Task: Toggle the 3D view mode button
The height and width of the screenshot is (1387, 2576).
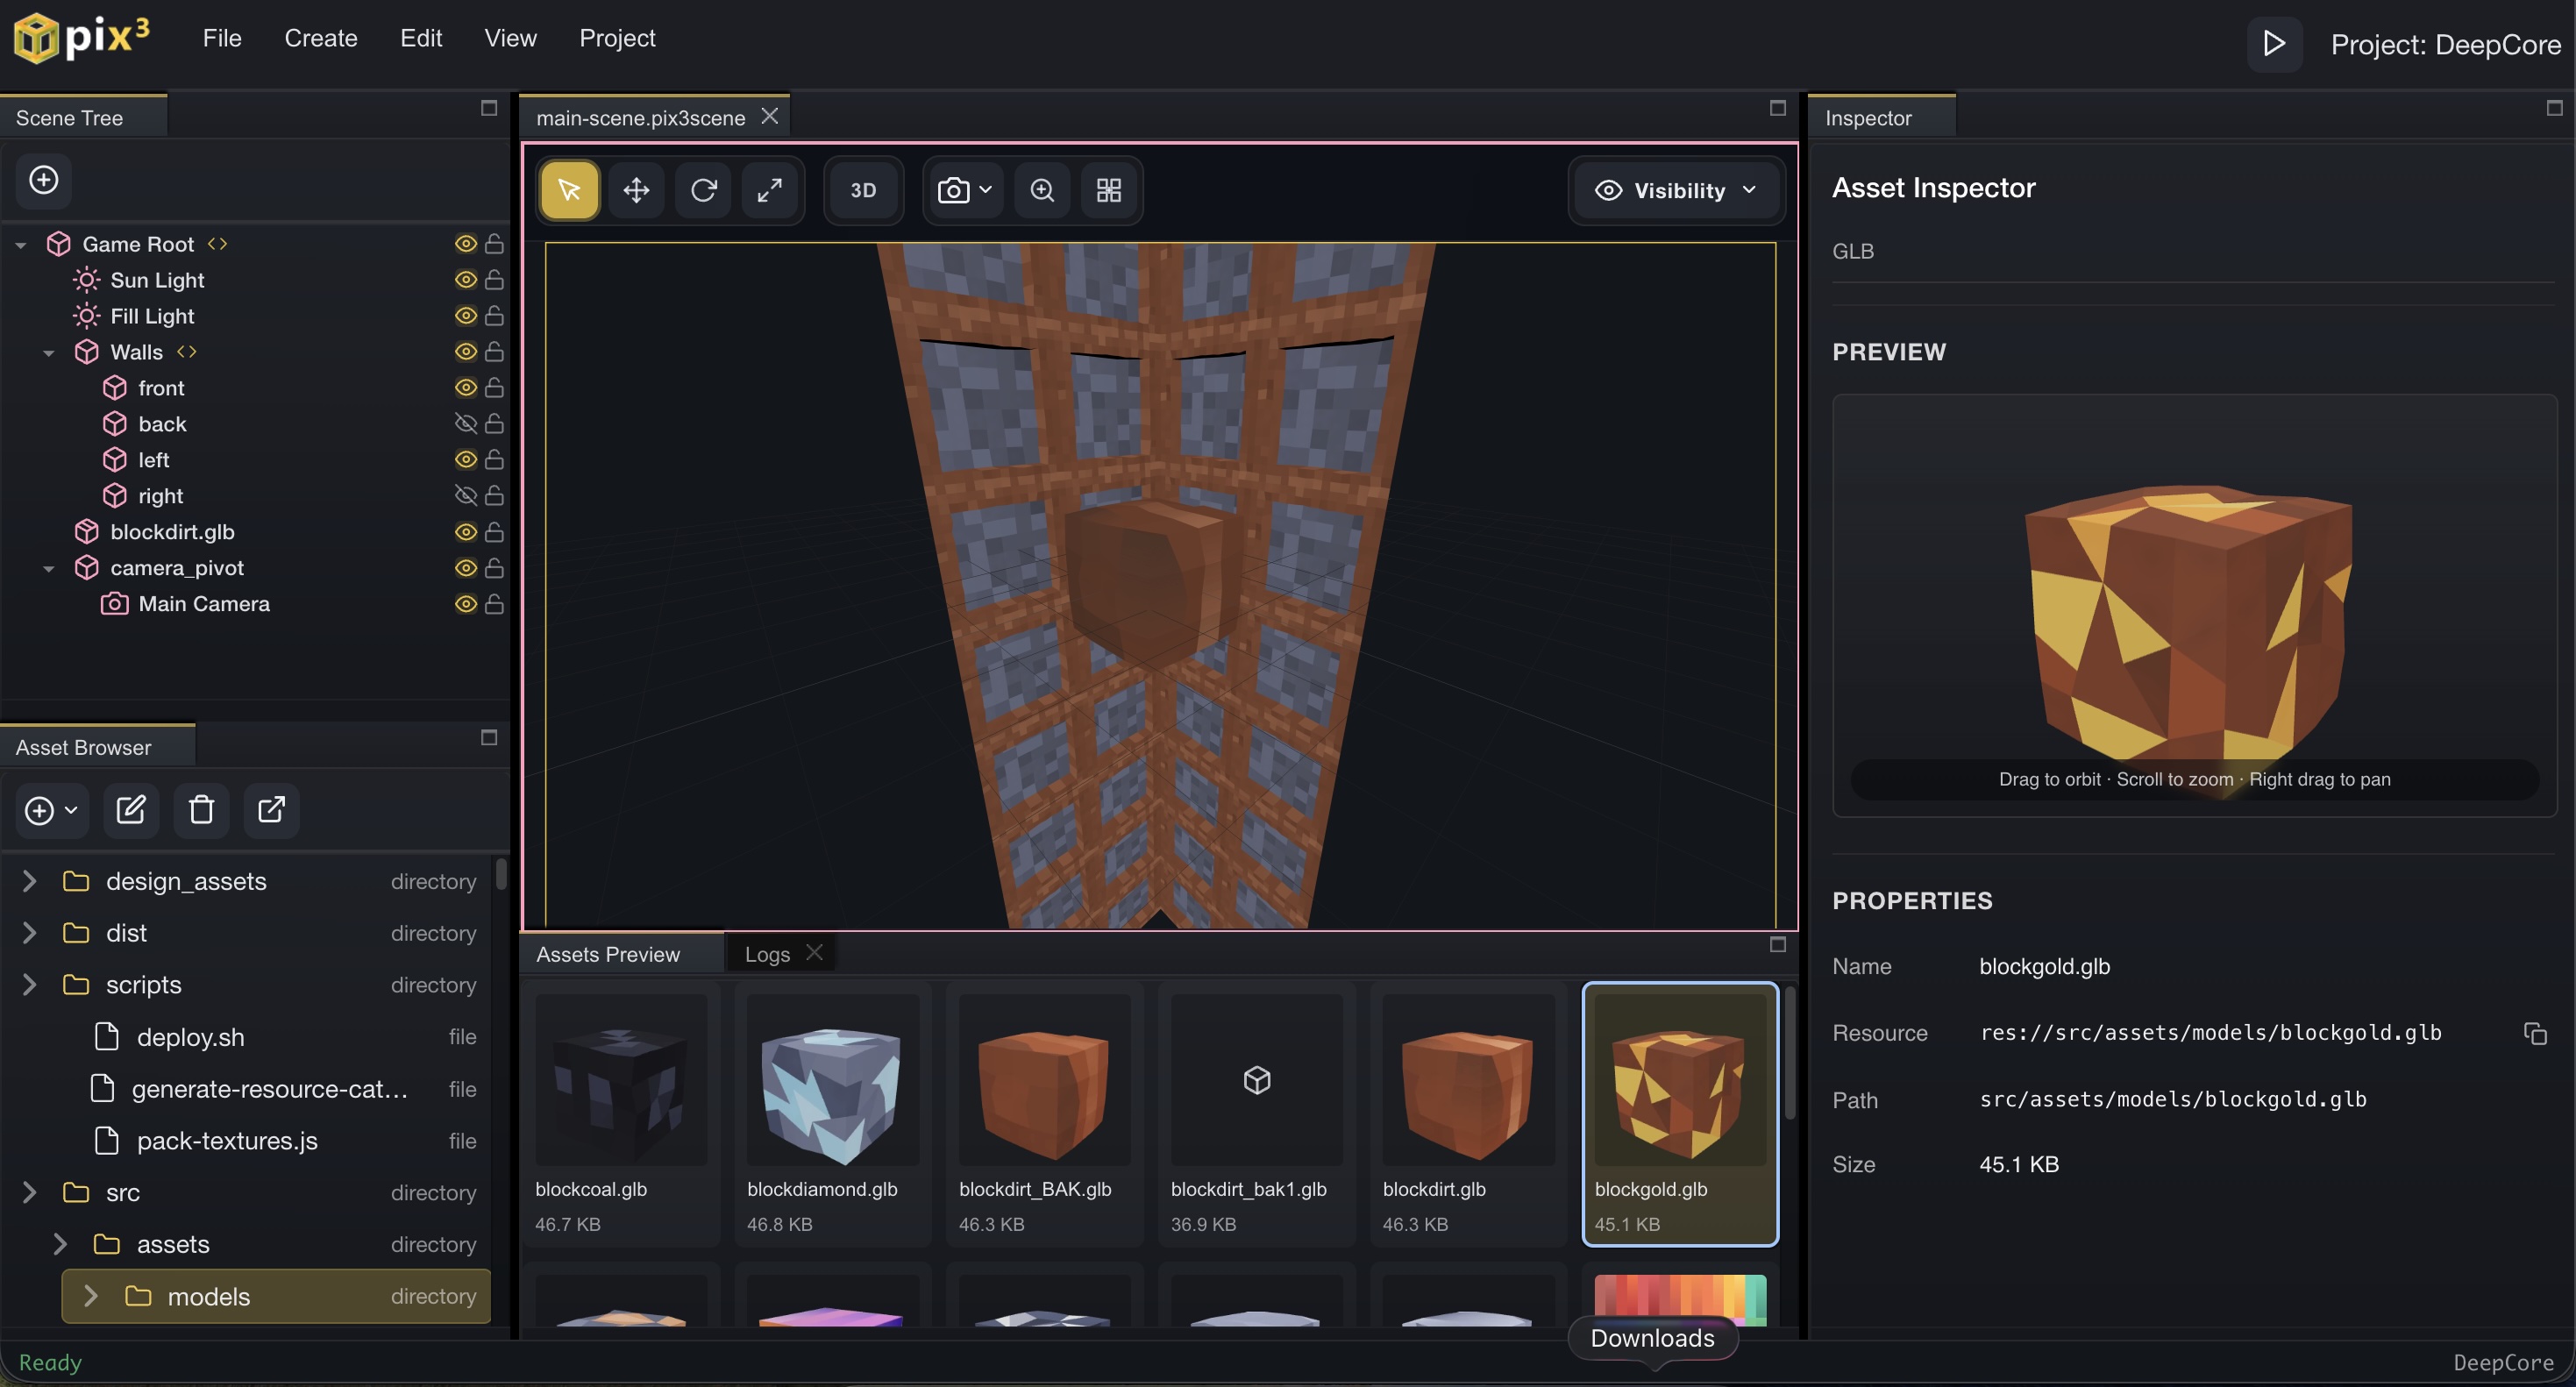Action: point(863,190)
